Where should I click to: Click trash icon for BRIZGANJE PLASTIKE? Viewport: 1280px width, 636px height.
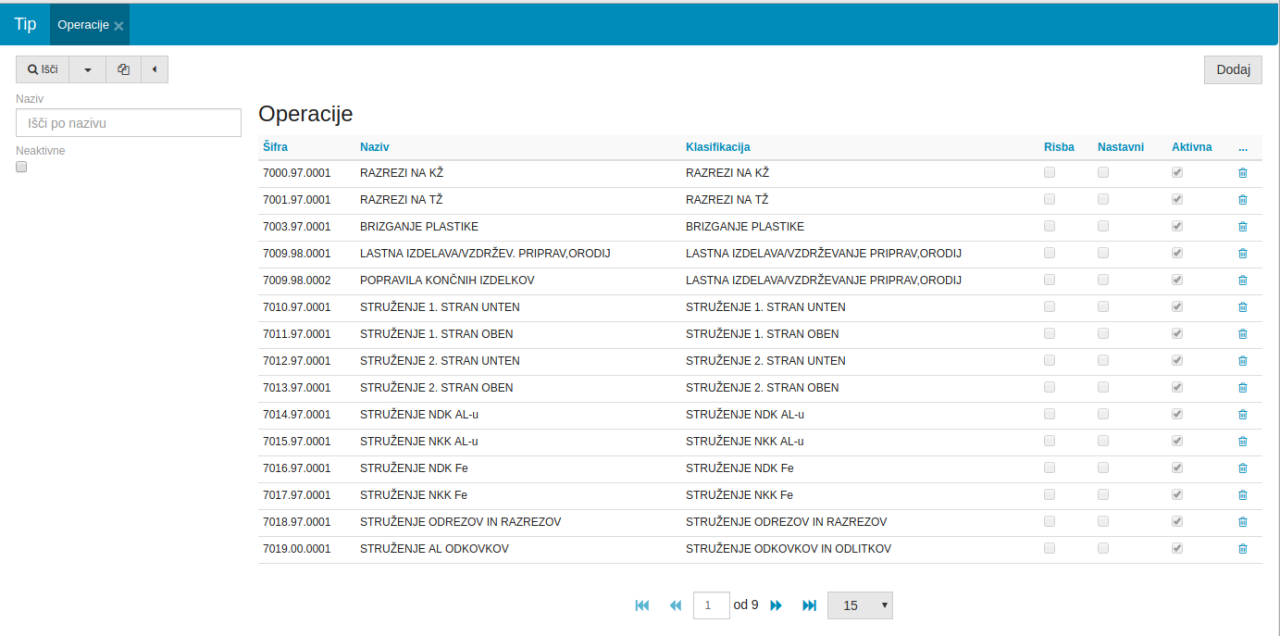point(1242,227)
